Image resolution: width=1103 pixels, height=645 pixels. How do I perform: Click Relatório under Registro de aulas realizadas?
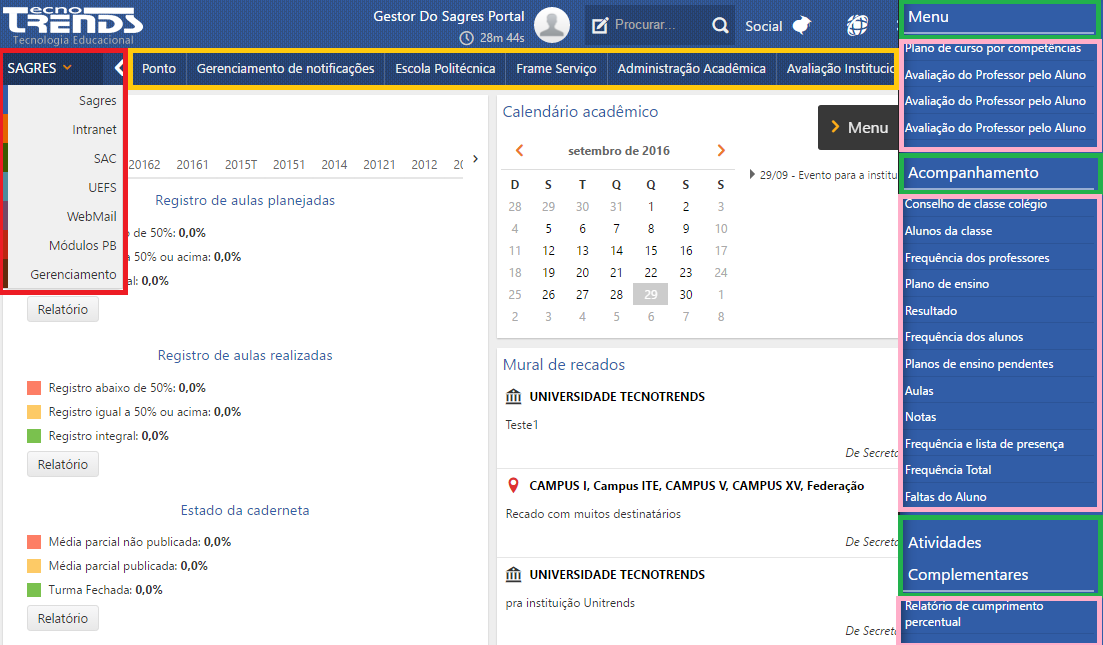pyautogui.click(x=62, y=464)
